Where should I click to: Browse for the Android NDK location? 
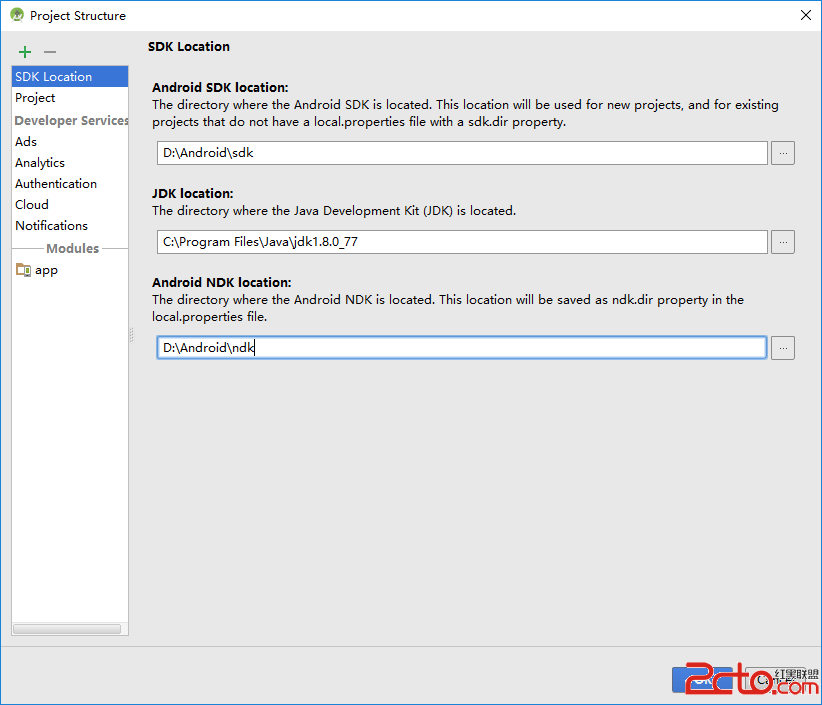point(783,347)
